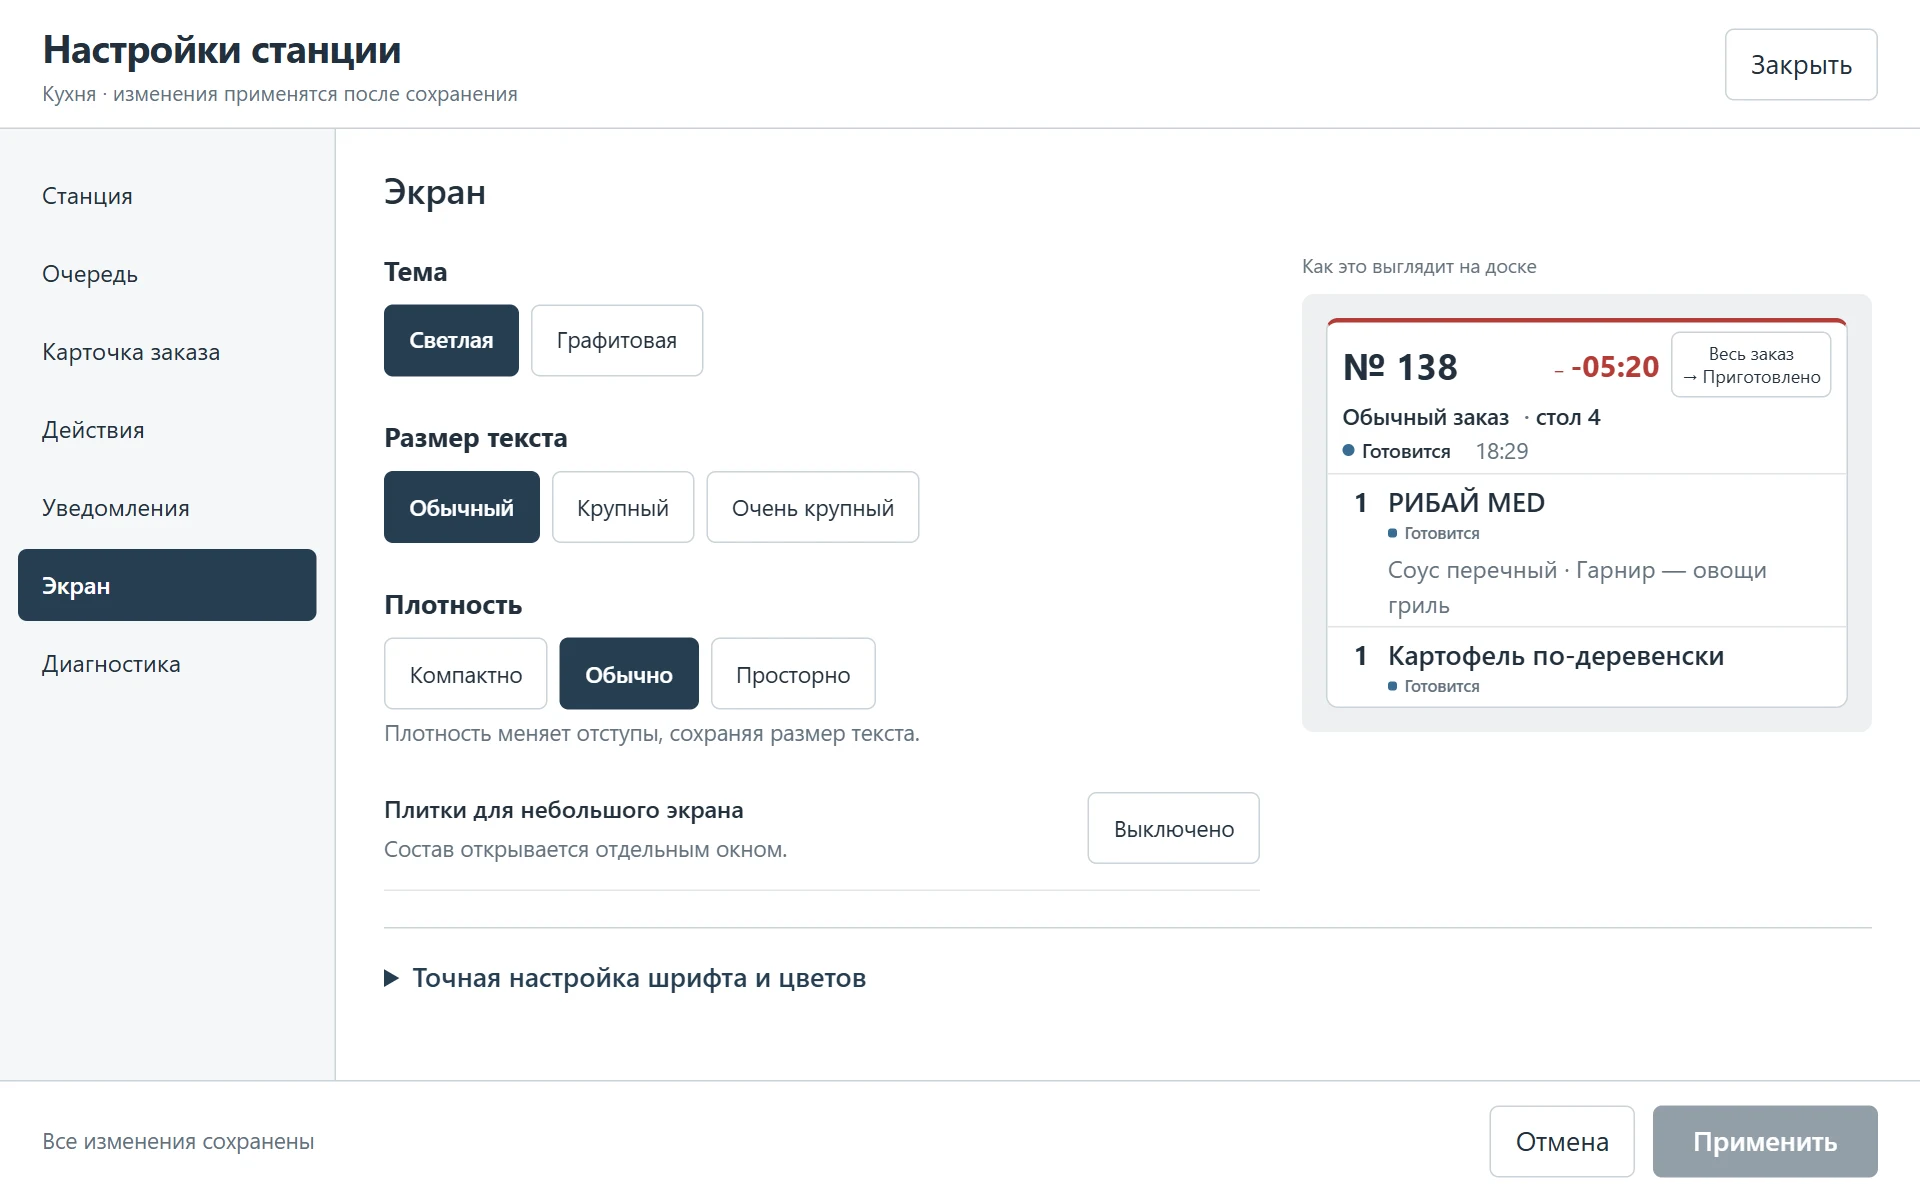Set density to Компактно
This screenshot has height=1200, width=1920.
[x=466, y=674]
